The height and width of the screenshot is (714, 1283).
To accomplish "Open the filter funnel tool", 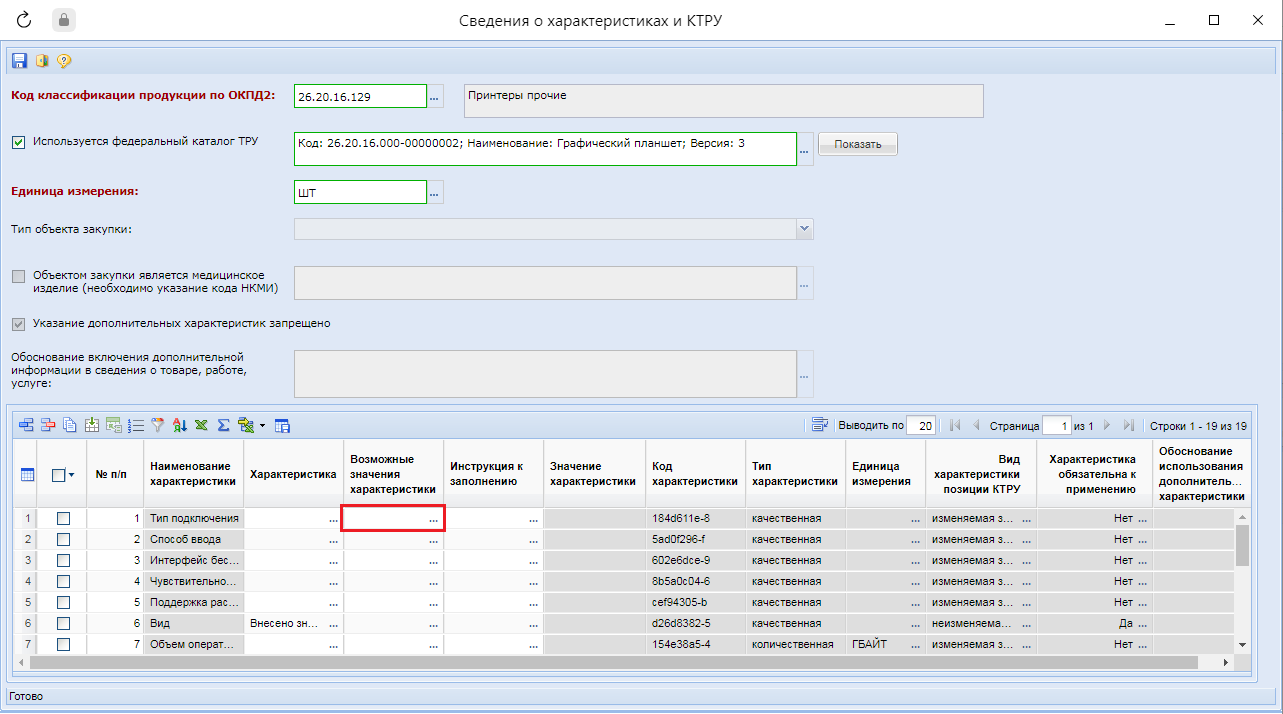I will 158,425.
